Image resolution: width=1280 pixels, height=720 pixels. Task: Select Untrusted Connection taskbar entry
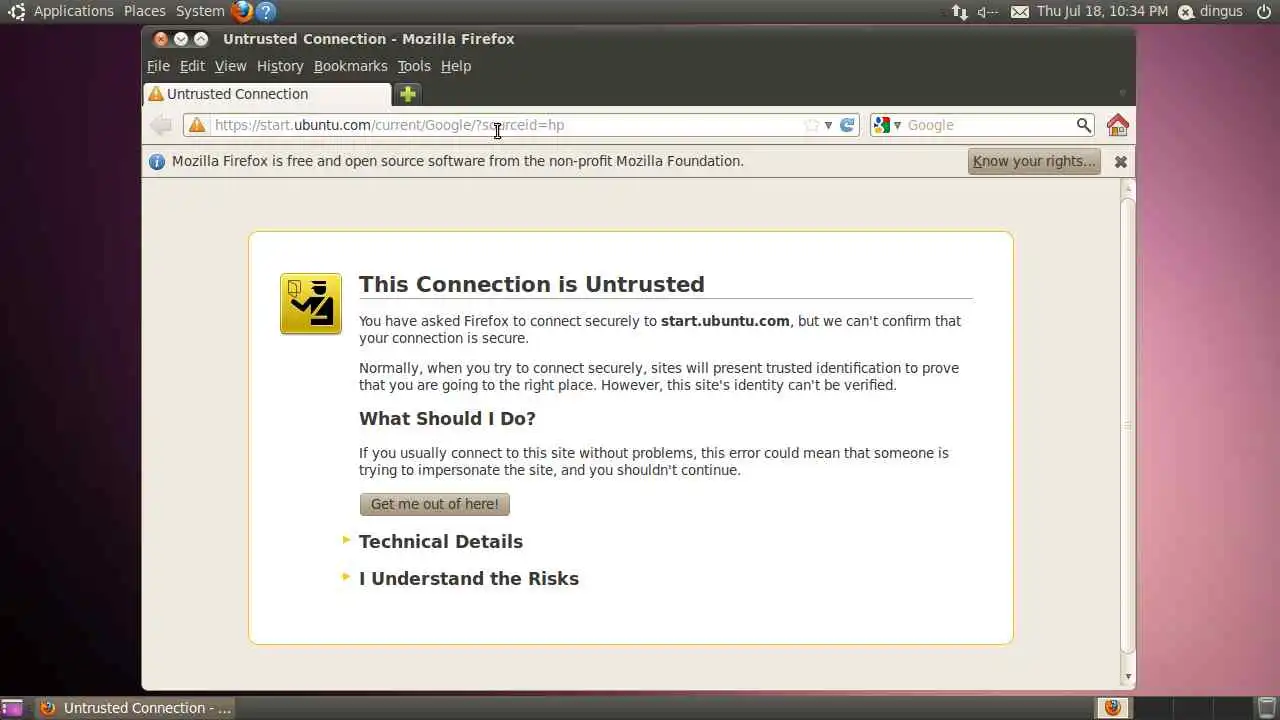coord(136,708)
